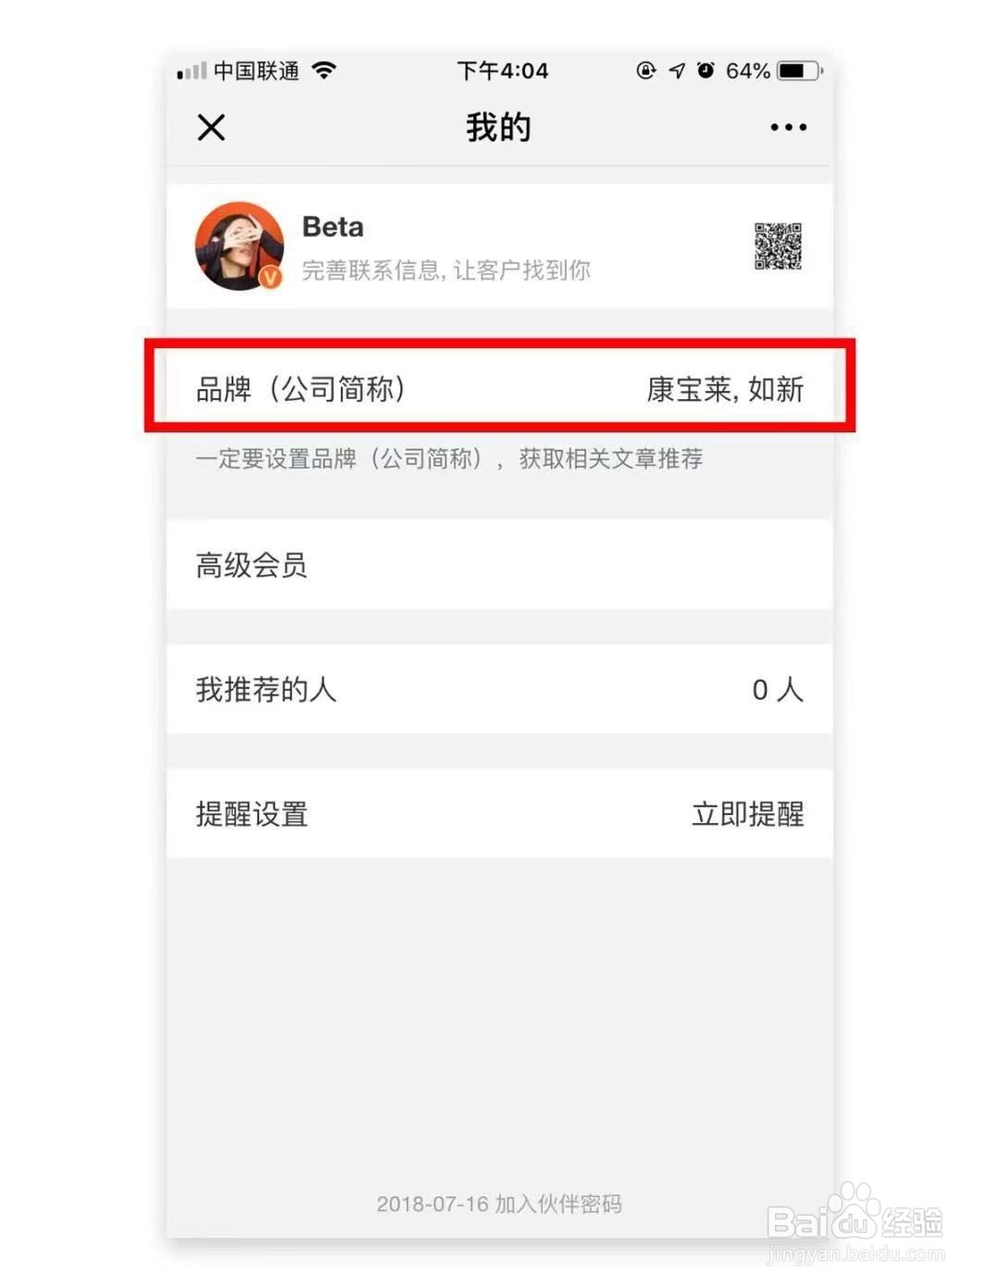Open the Beta profile name

point(333,227)
